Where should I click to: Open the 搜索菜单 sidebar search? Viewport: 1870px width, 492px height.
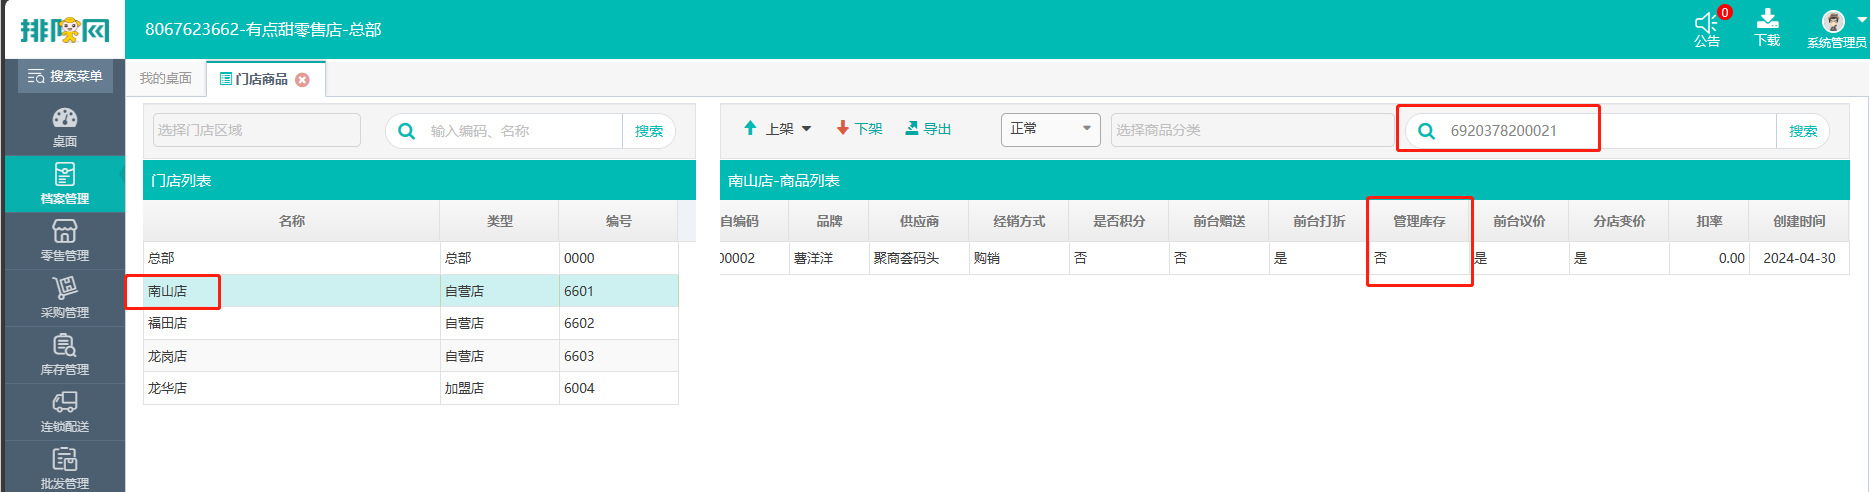(65, 76)
